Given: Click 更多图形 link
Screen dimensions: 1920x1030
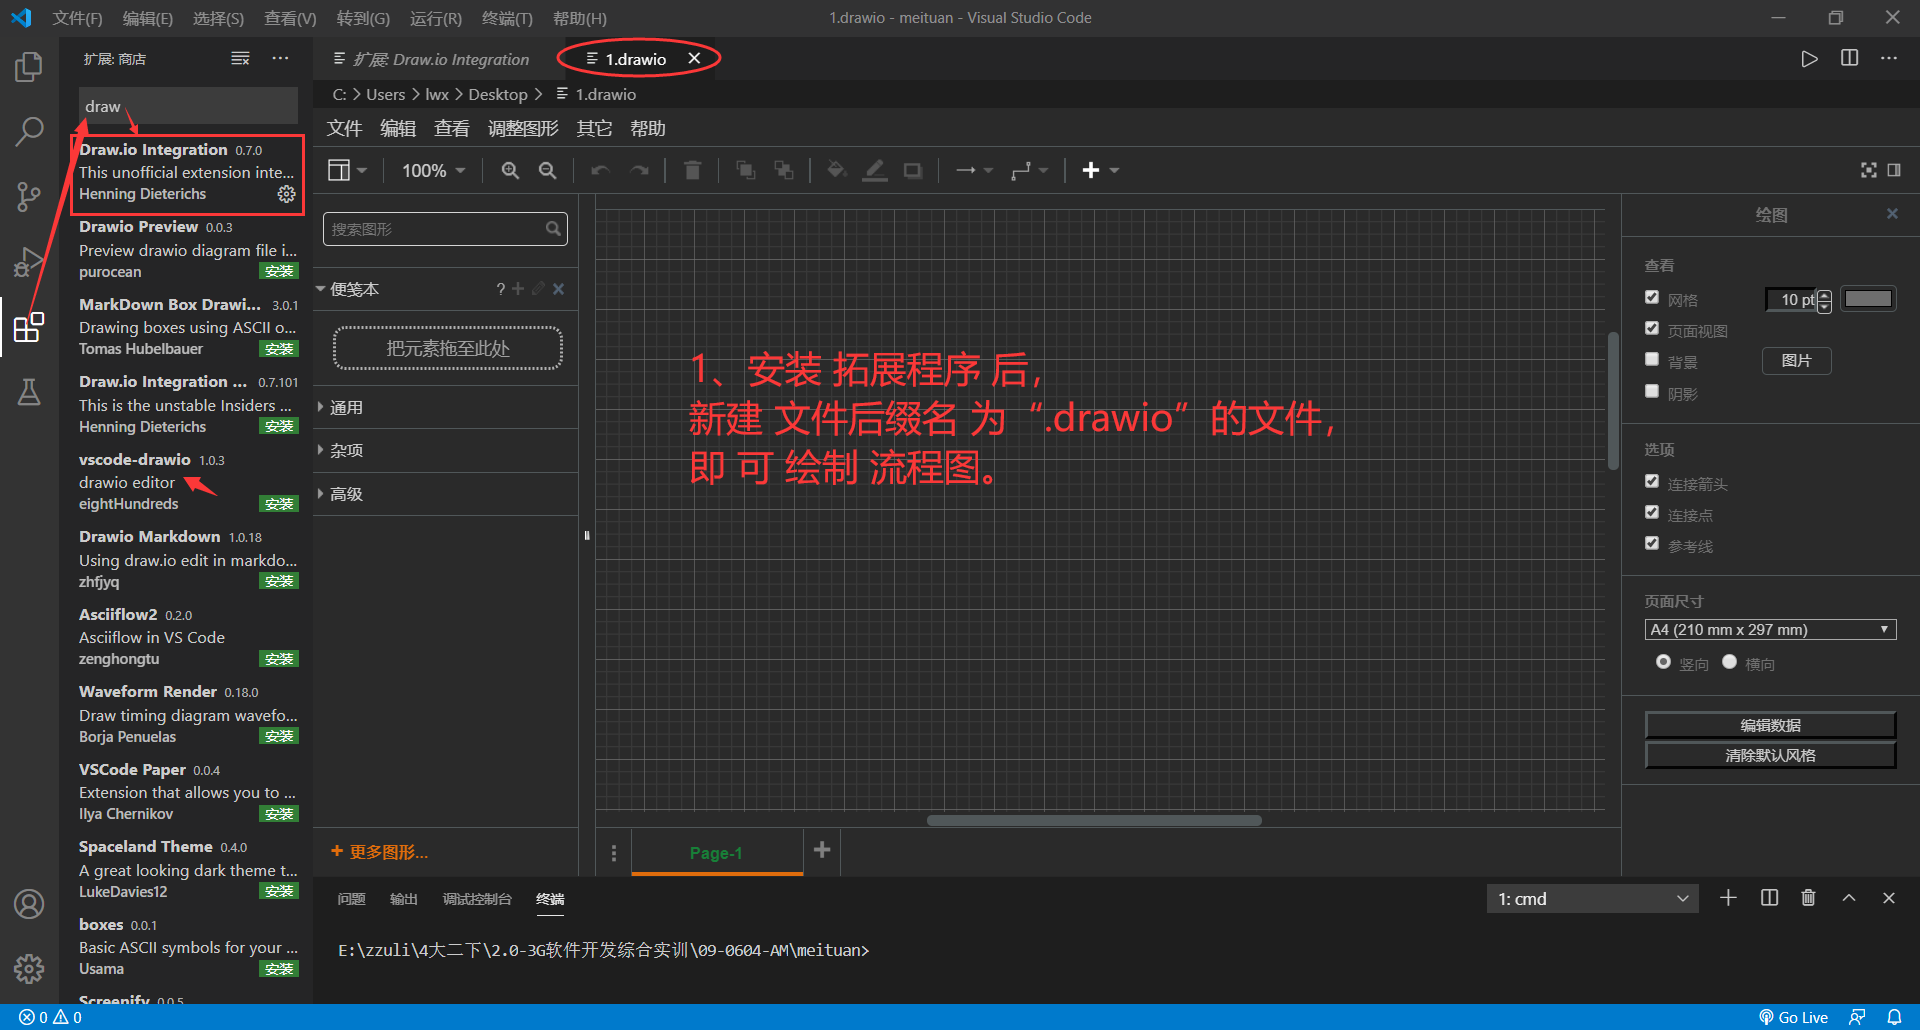Looking at the screenshot, I should click(x=380, y=852).
